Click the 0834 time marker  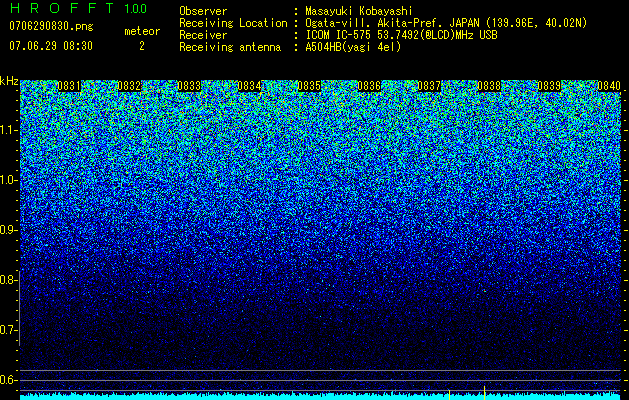[x=249, y=86]
